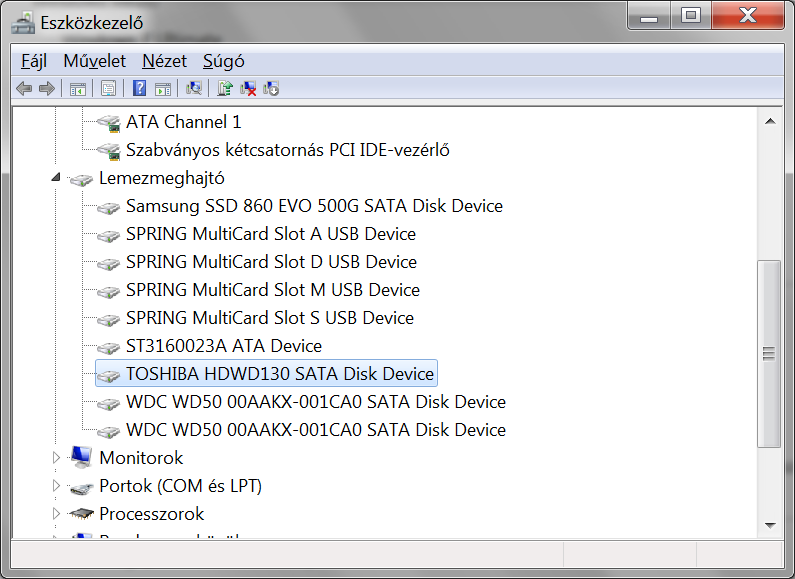Select Szabványos kétcsatornás PCI IDE-vezérlő
Screen dimensions: 795x579
pos(287,150)
